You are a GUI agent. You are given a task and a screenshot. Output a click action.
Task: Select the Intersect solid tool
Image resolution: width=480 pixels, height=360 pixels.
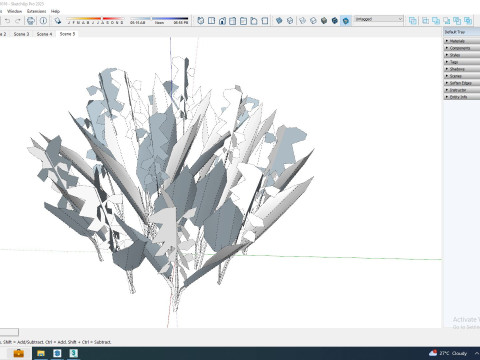[x=426, y=21]
